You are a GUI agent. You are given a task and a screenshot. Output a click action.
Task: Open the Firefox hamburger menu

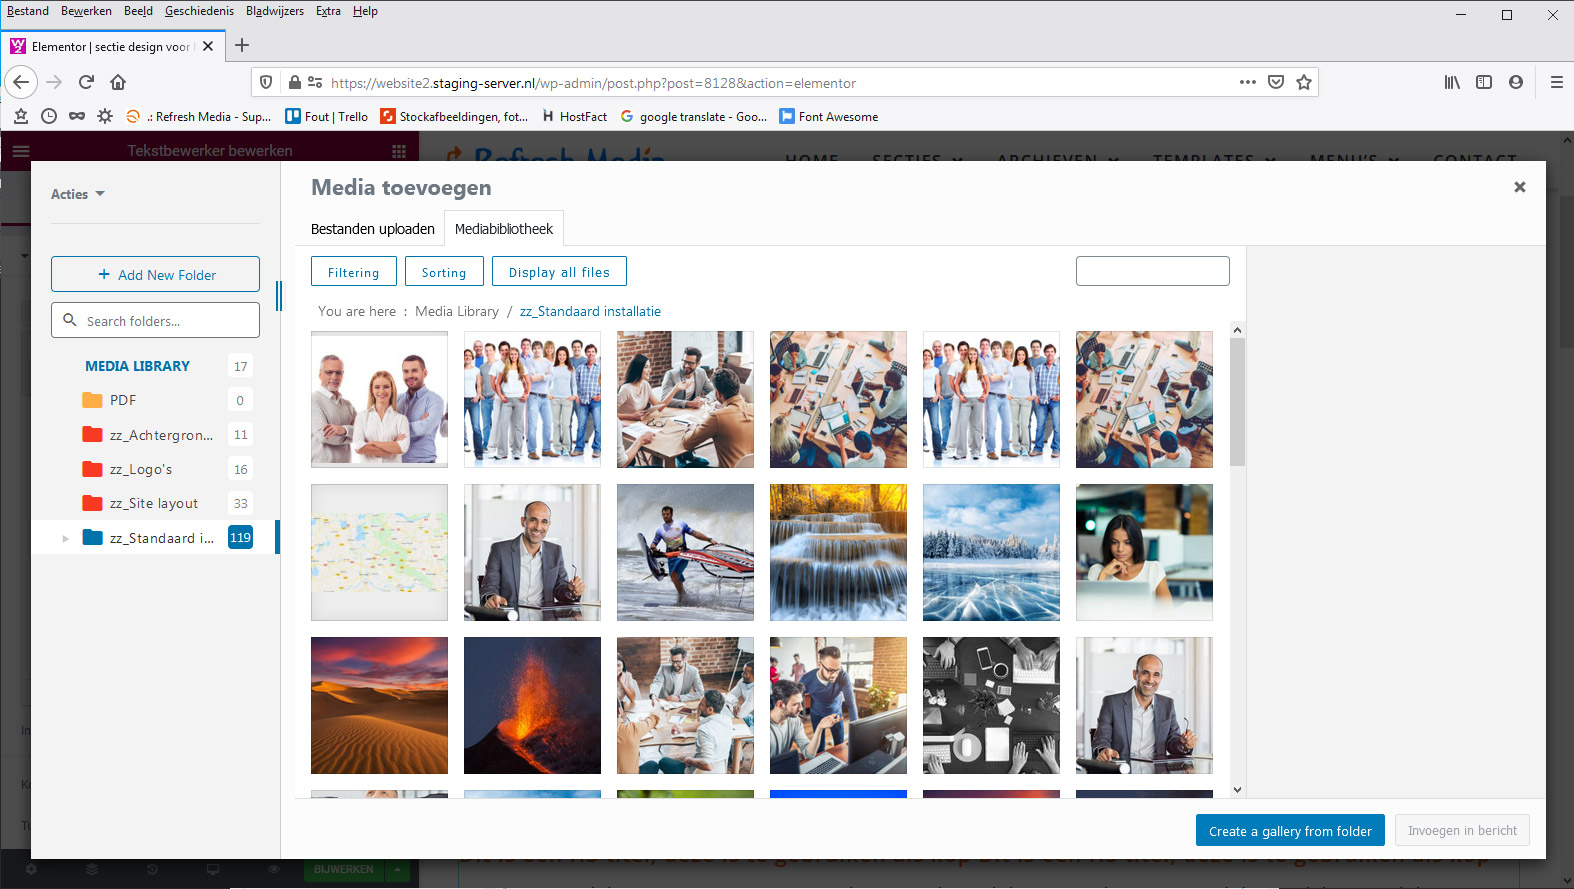pos(1556,82)
